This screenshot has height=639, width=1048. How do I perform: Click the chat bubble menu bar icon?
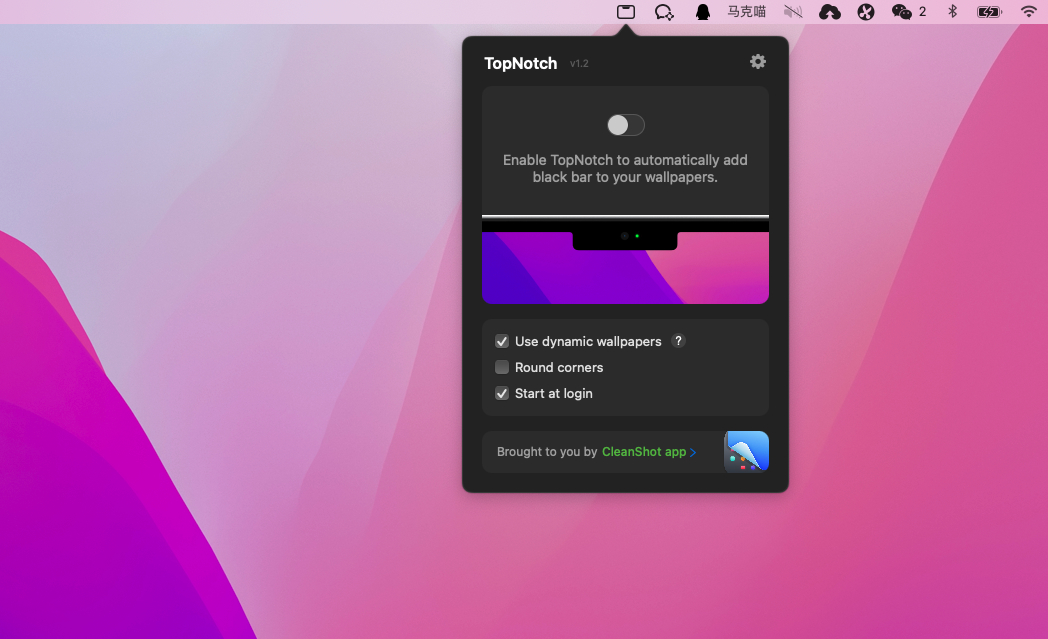[x=664, y=12]
